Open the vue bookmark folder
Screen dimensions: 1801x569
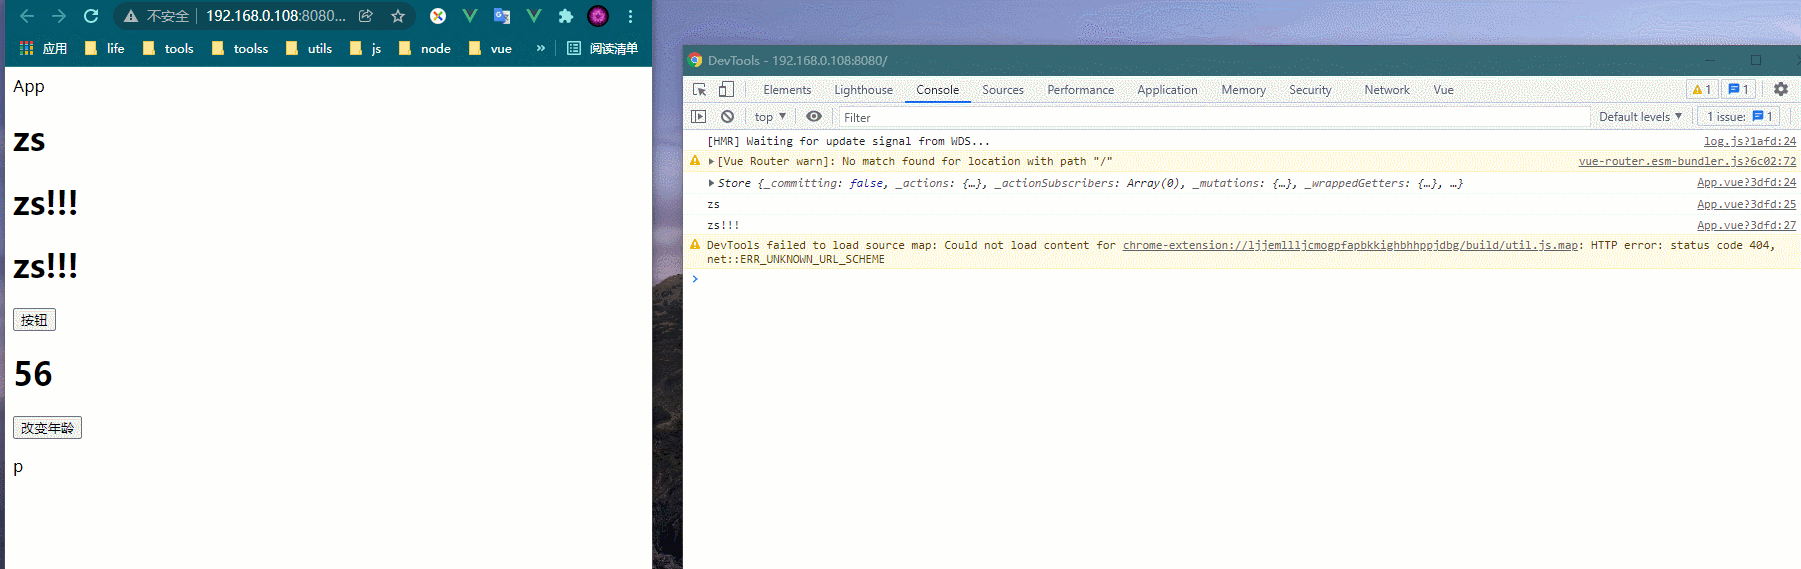point(491,48)
